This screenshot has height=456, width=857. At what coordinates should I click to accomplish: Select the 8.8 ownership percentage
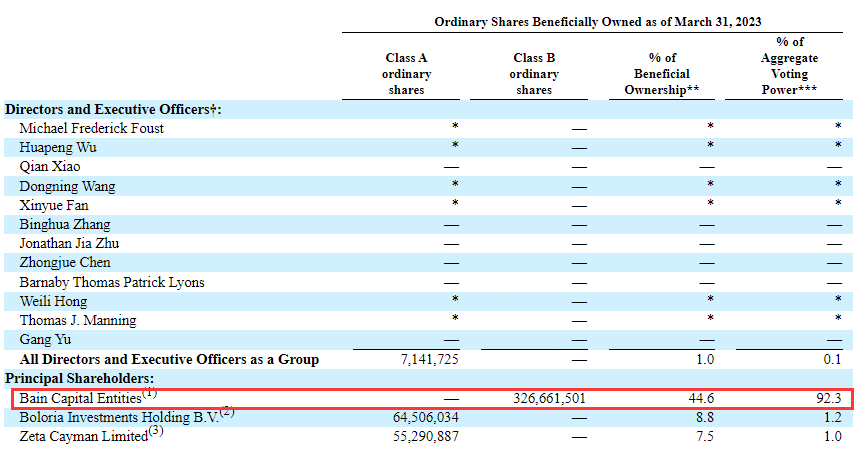pos(705,418)
